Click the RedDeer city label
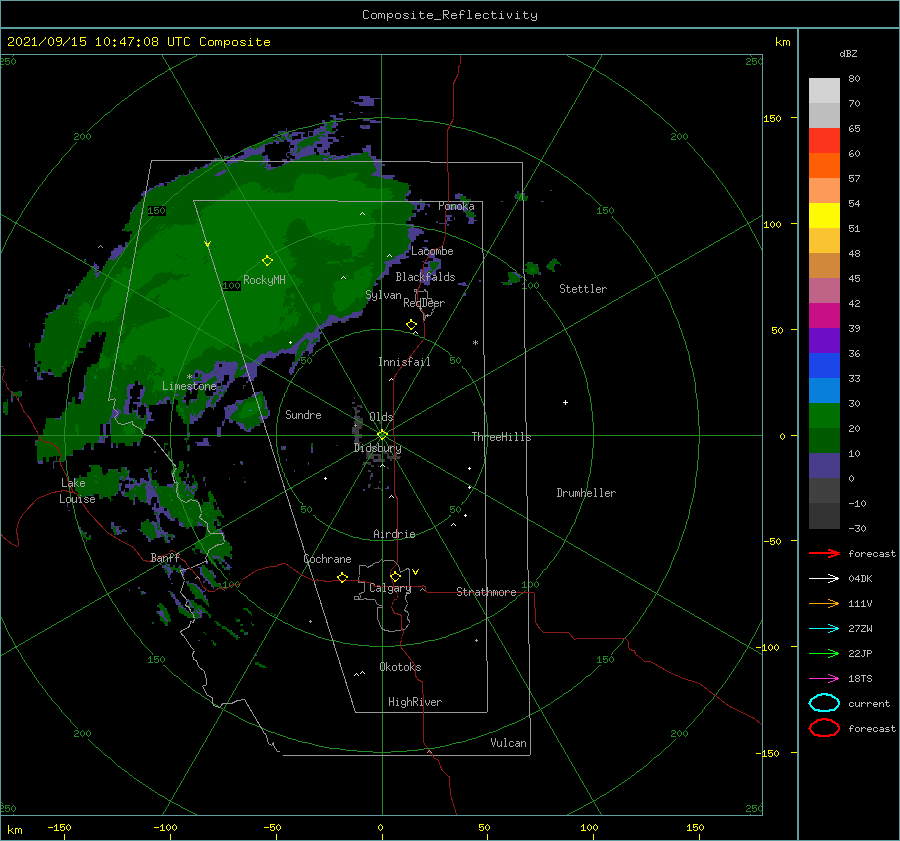This screenshot has height=841, width=900. (424, 303)
